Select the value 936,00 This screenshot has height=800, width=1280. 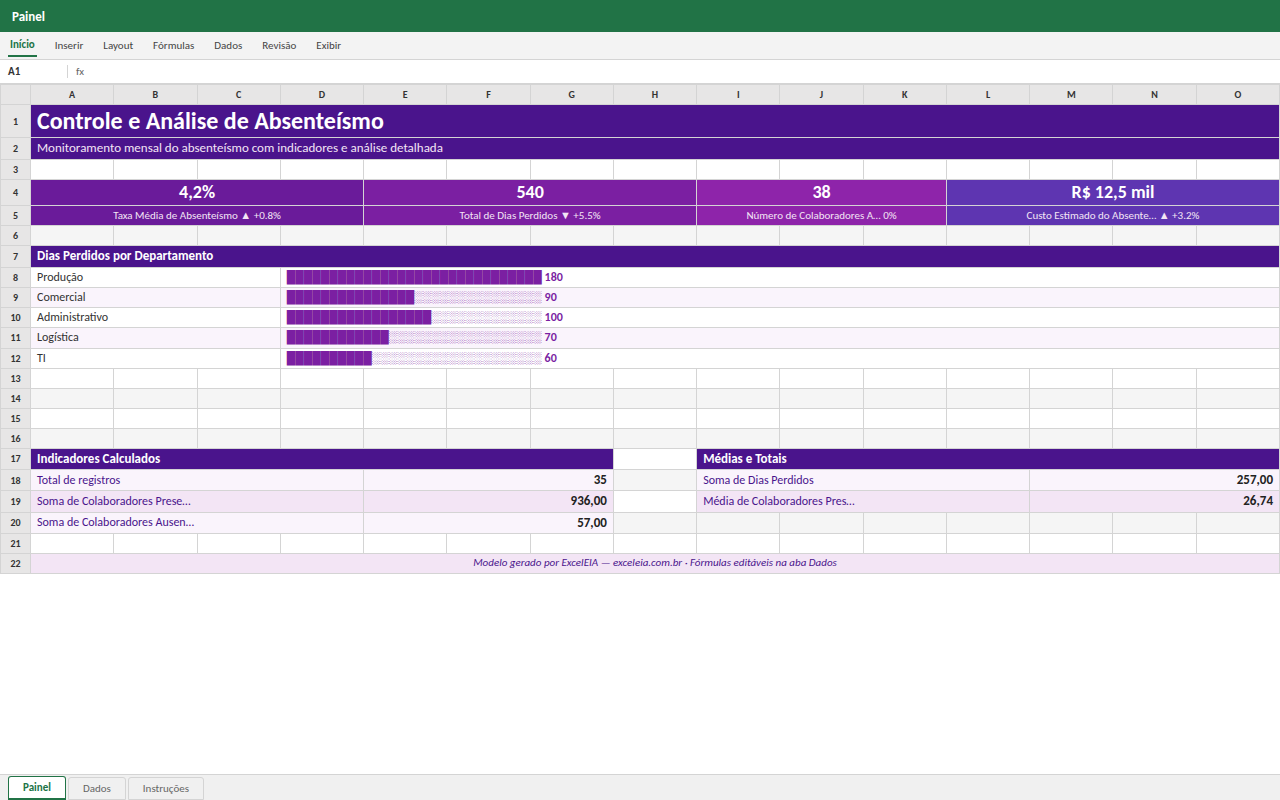(x=489, y=501)
